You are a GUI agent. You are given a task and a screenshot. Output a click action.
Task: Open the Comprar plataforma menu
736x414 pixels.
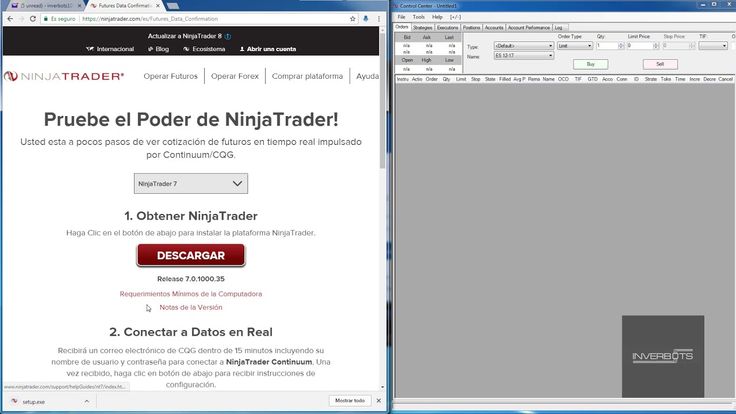307,76
